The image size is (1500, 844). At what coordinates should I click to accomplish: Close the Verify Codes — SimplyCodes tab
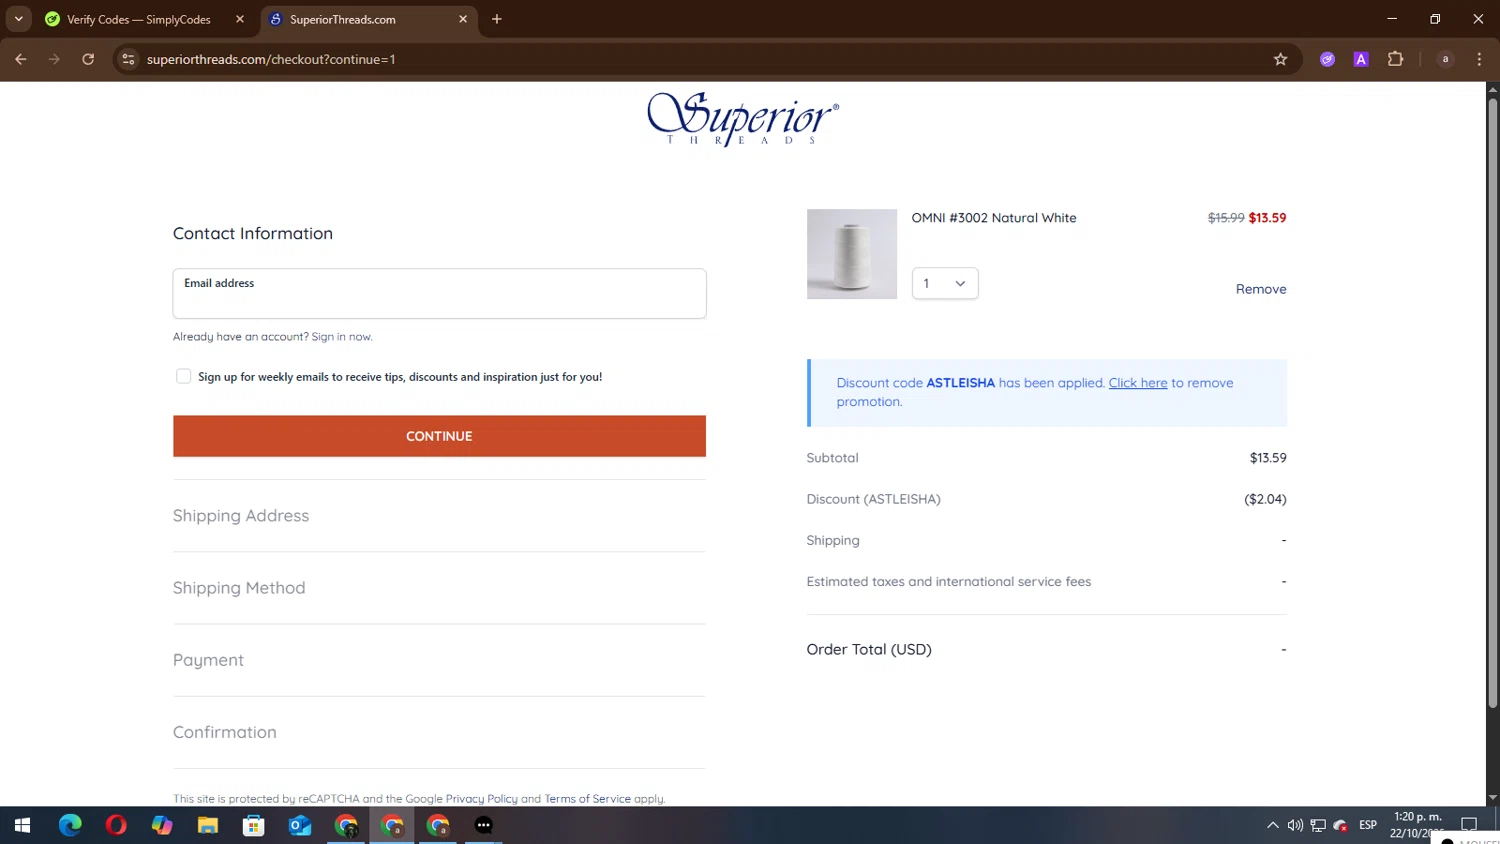pyautogui.click(x=240, y=19)
